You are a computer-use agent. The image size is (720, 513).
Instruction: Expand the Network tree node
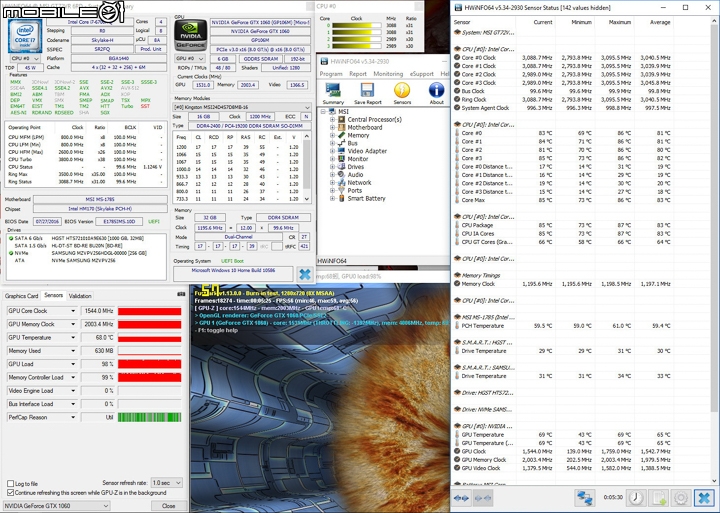(x=332, y=182)
